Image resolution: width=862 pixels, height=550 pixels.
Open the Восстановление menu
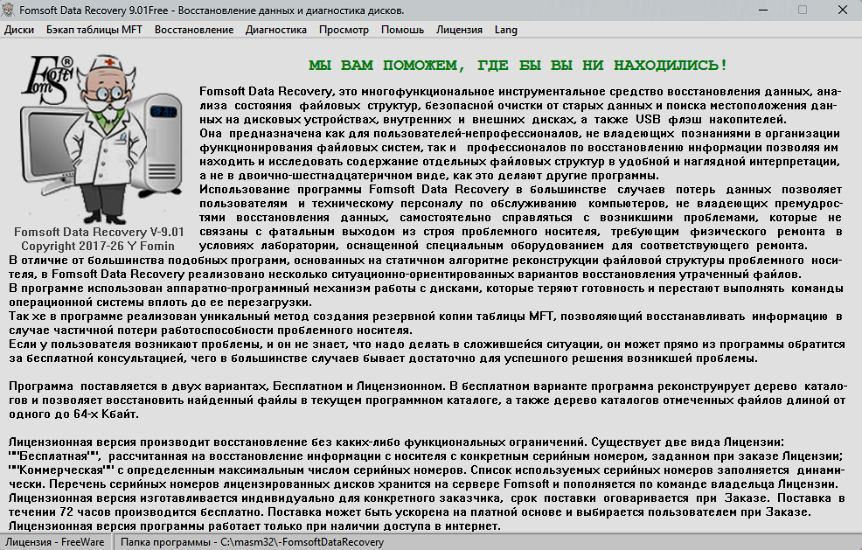[194, 30]
